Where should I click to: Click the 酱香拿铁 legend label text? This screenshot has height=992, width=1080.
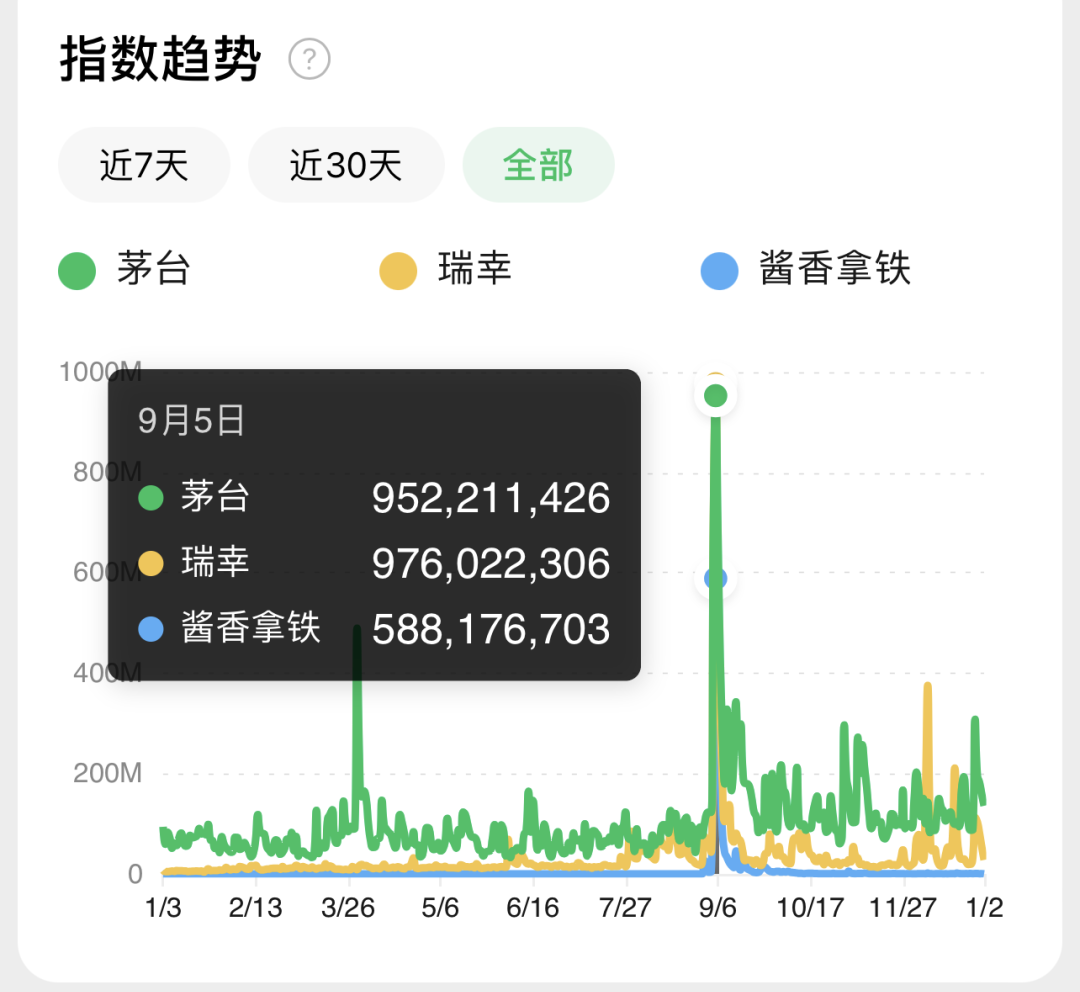835,269
